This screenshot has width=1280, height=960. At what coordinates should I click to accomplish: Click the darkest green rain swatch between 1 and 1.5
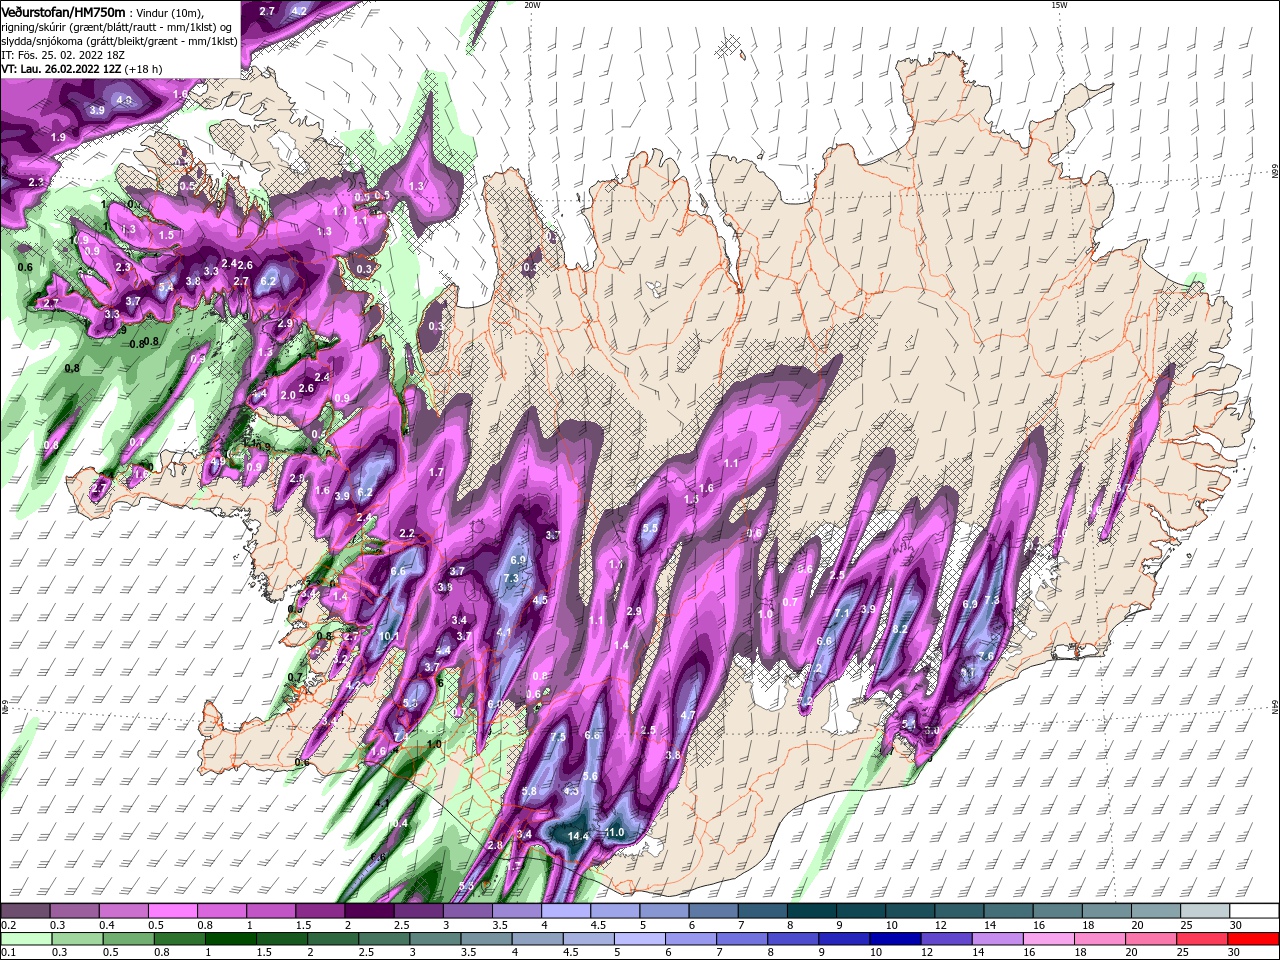pos(231,939)
